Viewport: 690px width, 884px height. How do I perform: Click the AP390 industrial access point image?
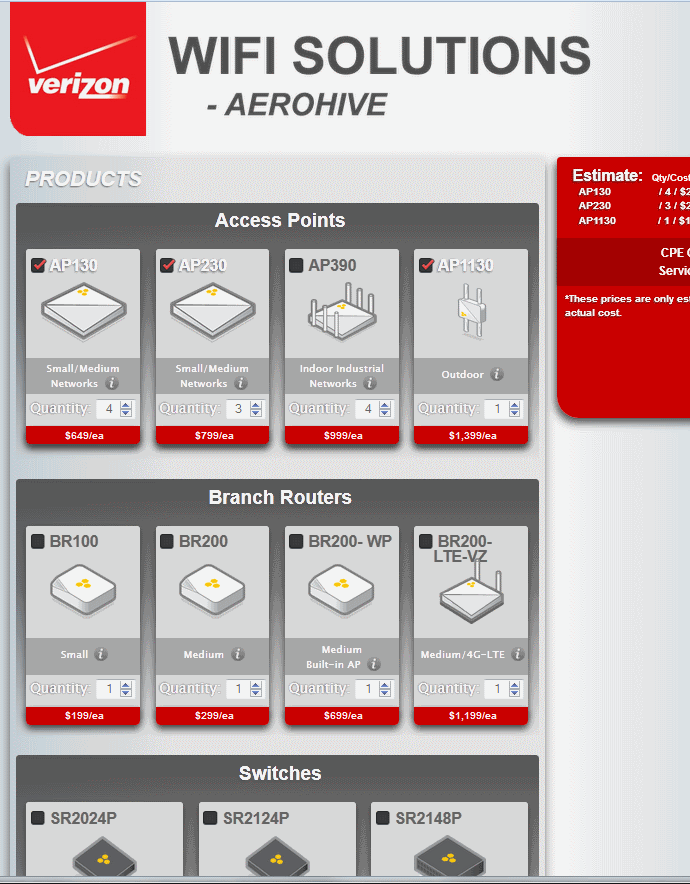coord(342,311)
